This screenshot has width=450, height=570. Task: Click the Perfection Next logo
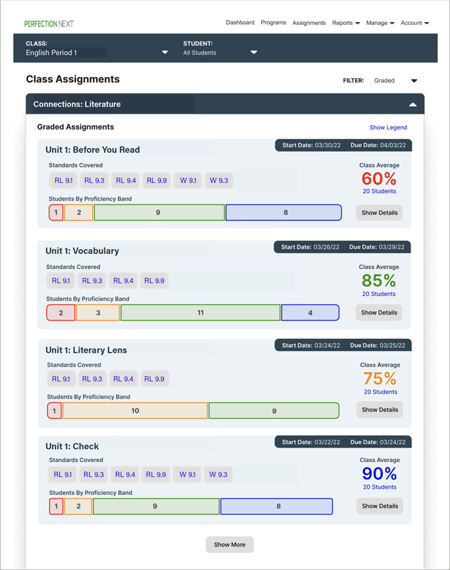pos(49,24)
